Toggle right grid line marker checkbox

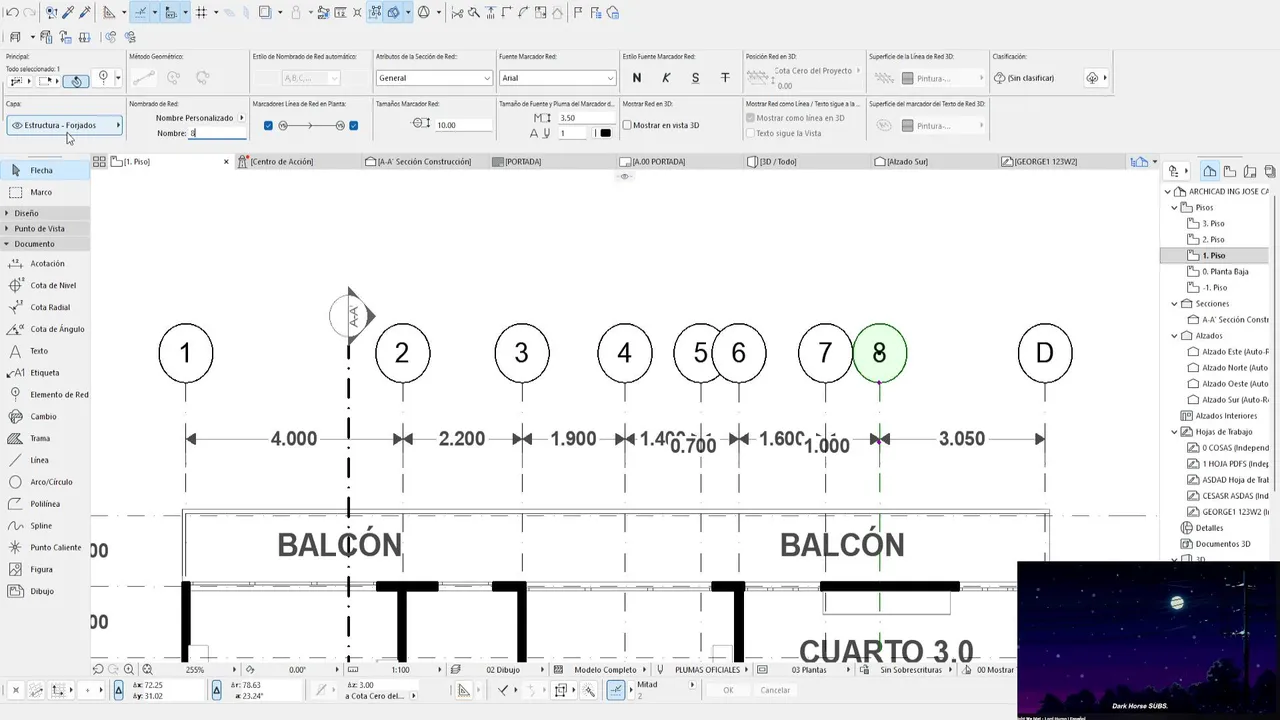[353, 125]
